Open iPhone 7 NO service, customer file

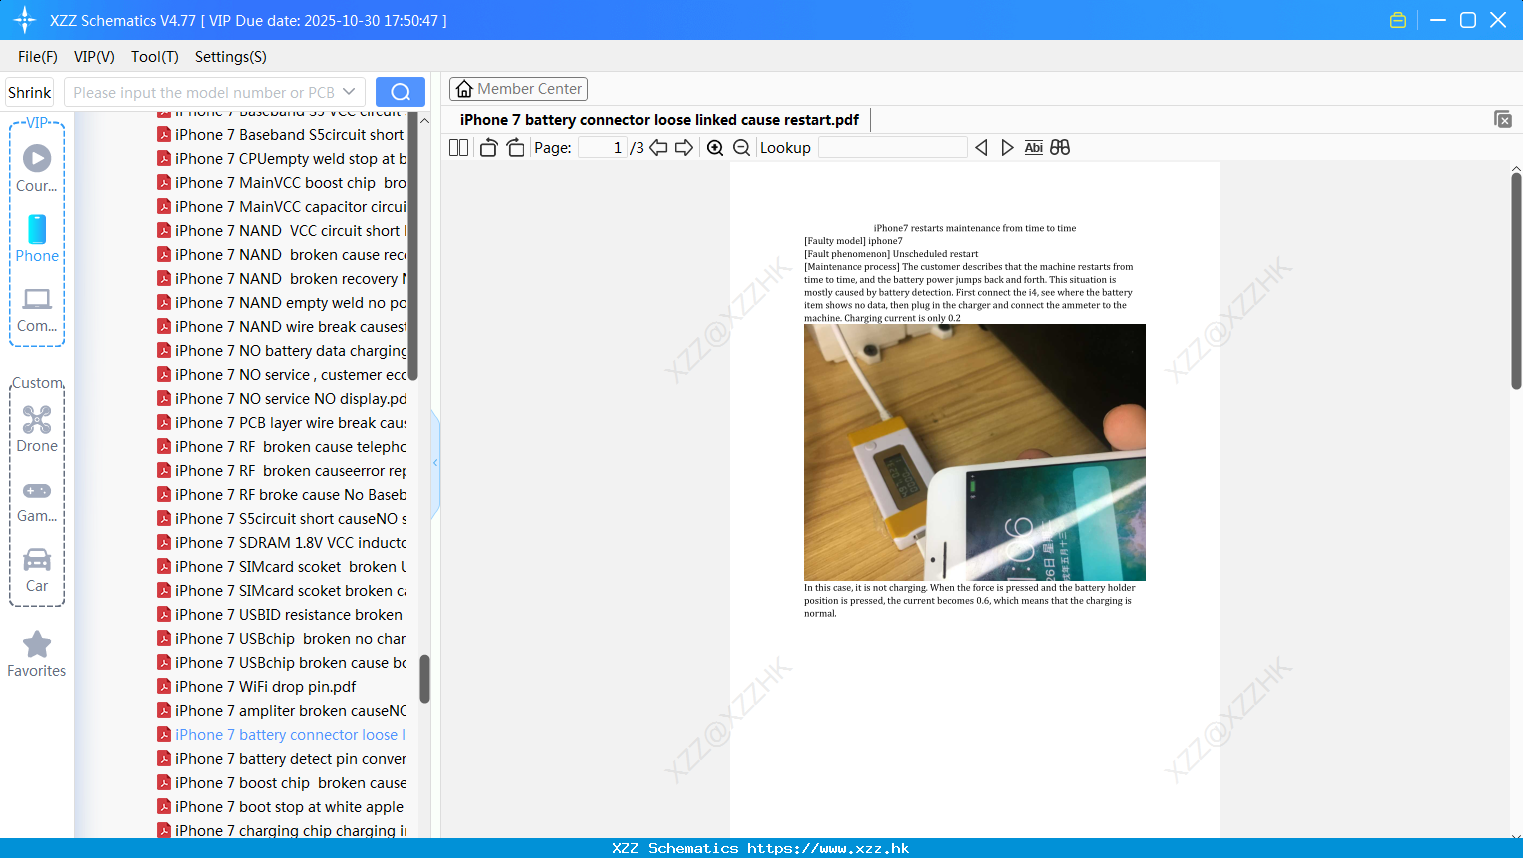[282, 375]
